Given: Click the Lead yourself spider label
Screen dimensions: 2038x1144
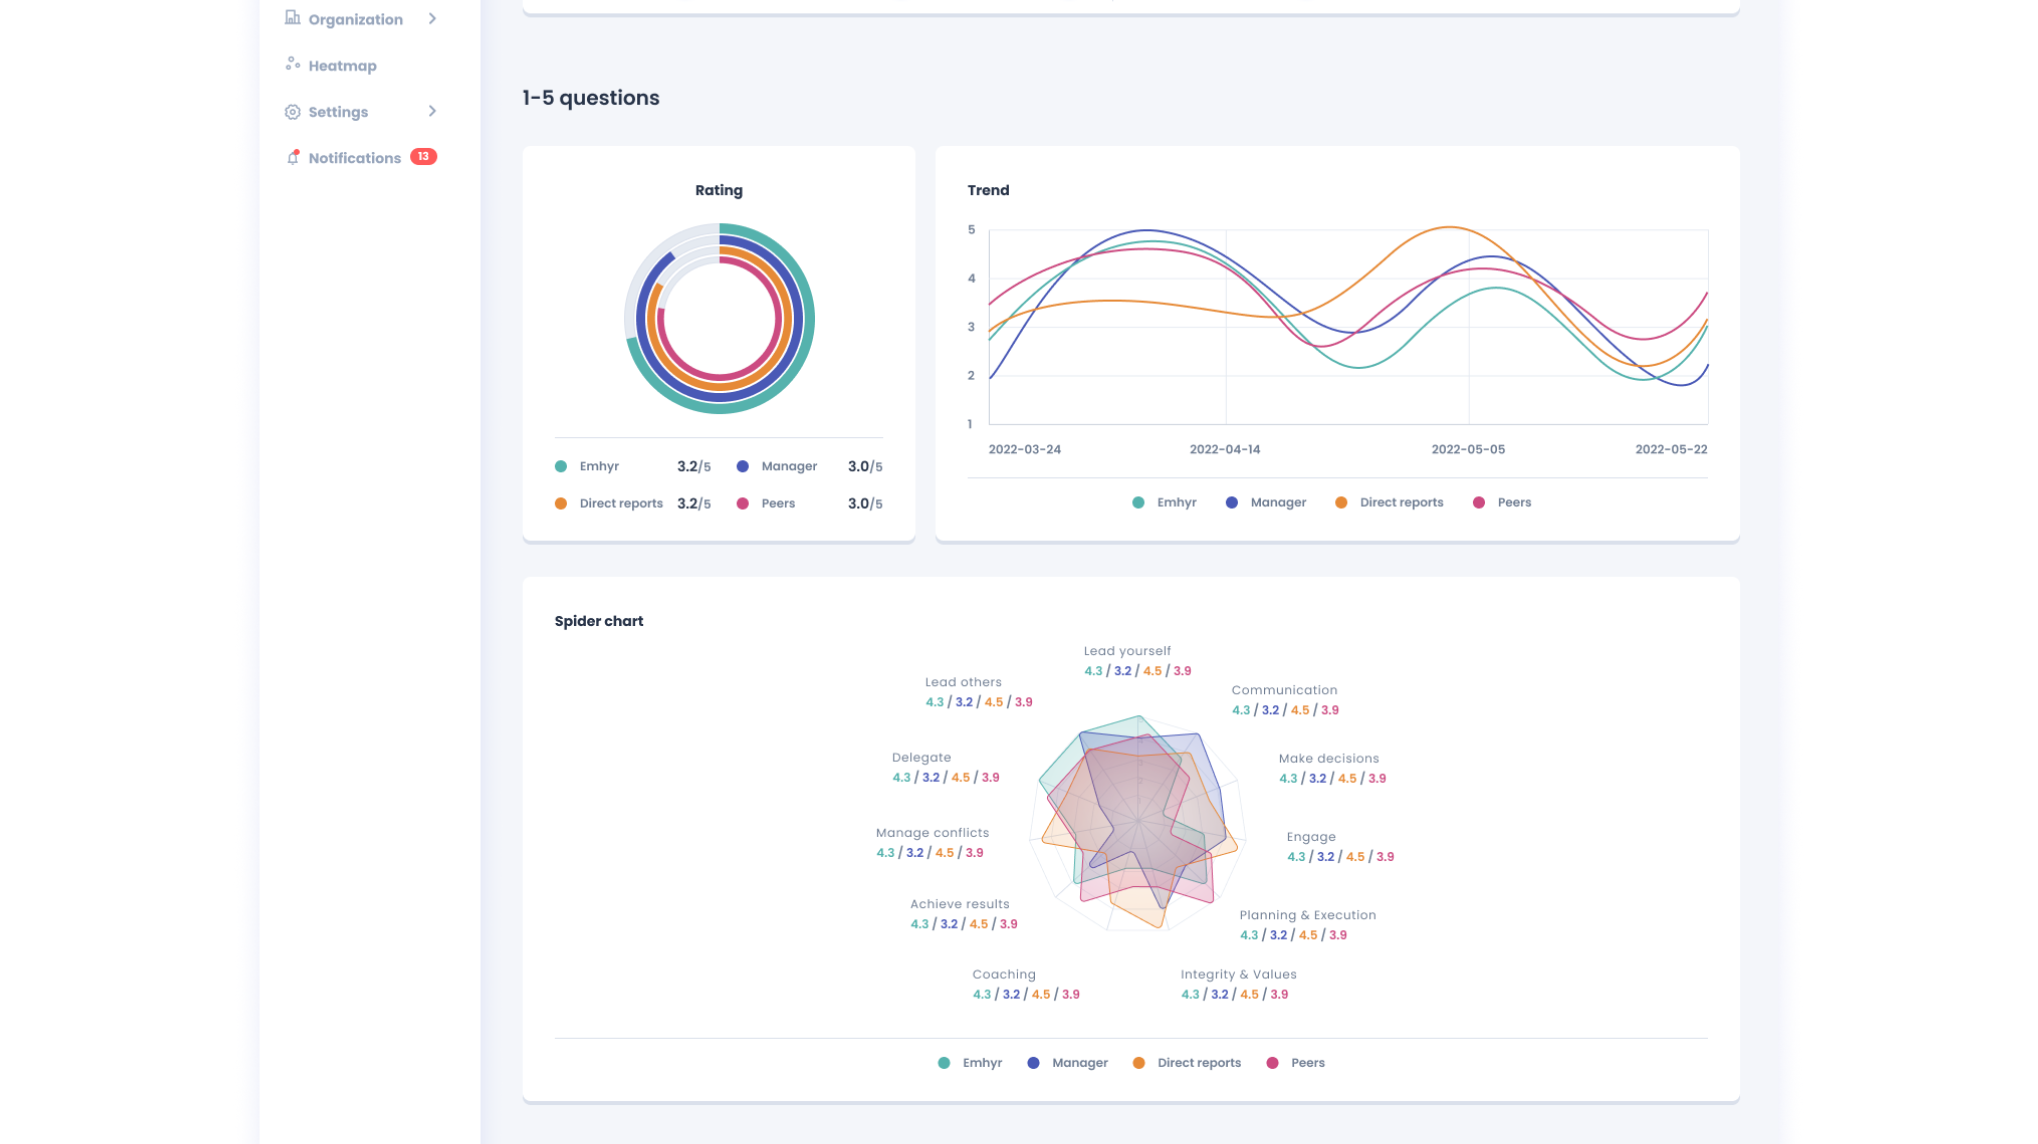Looking at the screenshot, I should (x=1127, y=651).
